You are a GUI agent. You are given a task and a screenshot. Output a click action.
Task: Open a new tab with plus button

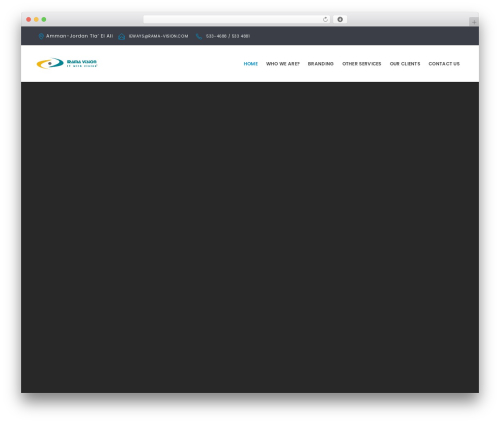[474, 22]
